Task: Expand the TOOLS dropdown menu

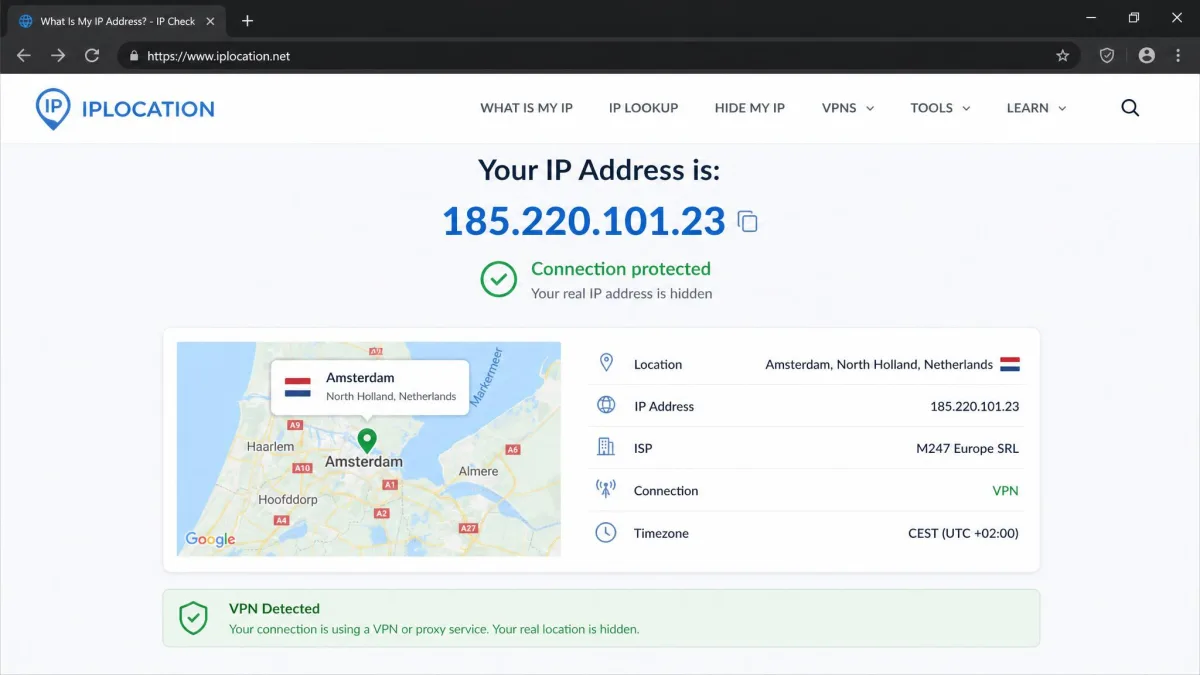Action: pos(940,108)
